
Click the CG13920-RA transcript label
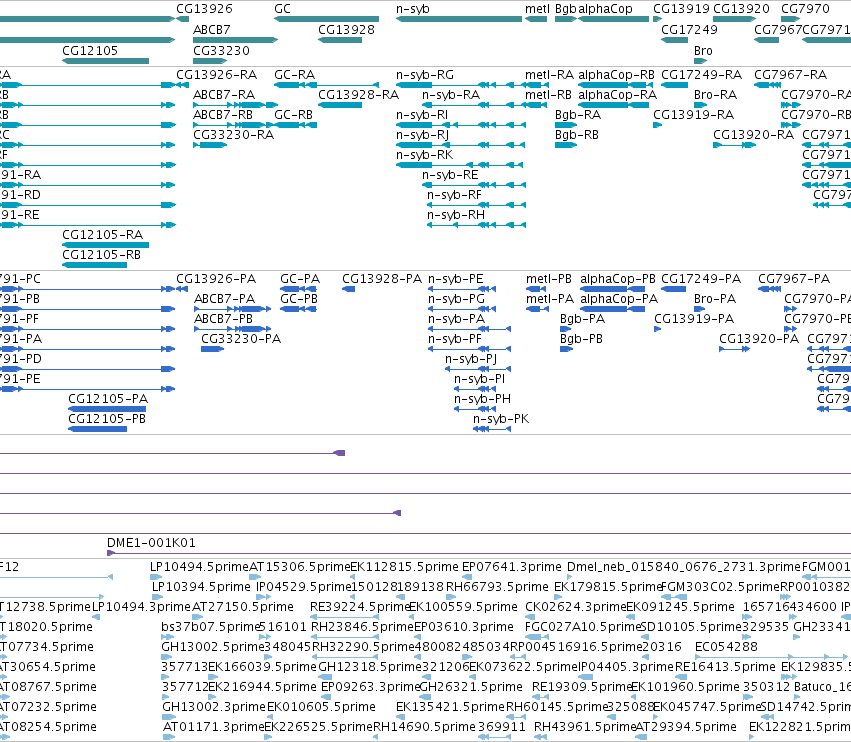(753, 135)
